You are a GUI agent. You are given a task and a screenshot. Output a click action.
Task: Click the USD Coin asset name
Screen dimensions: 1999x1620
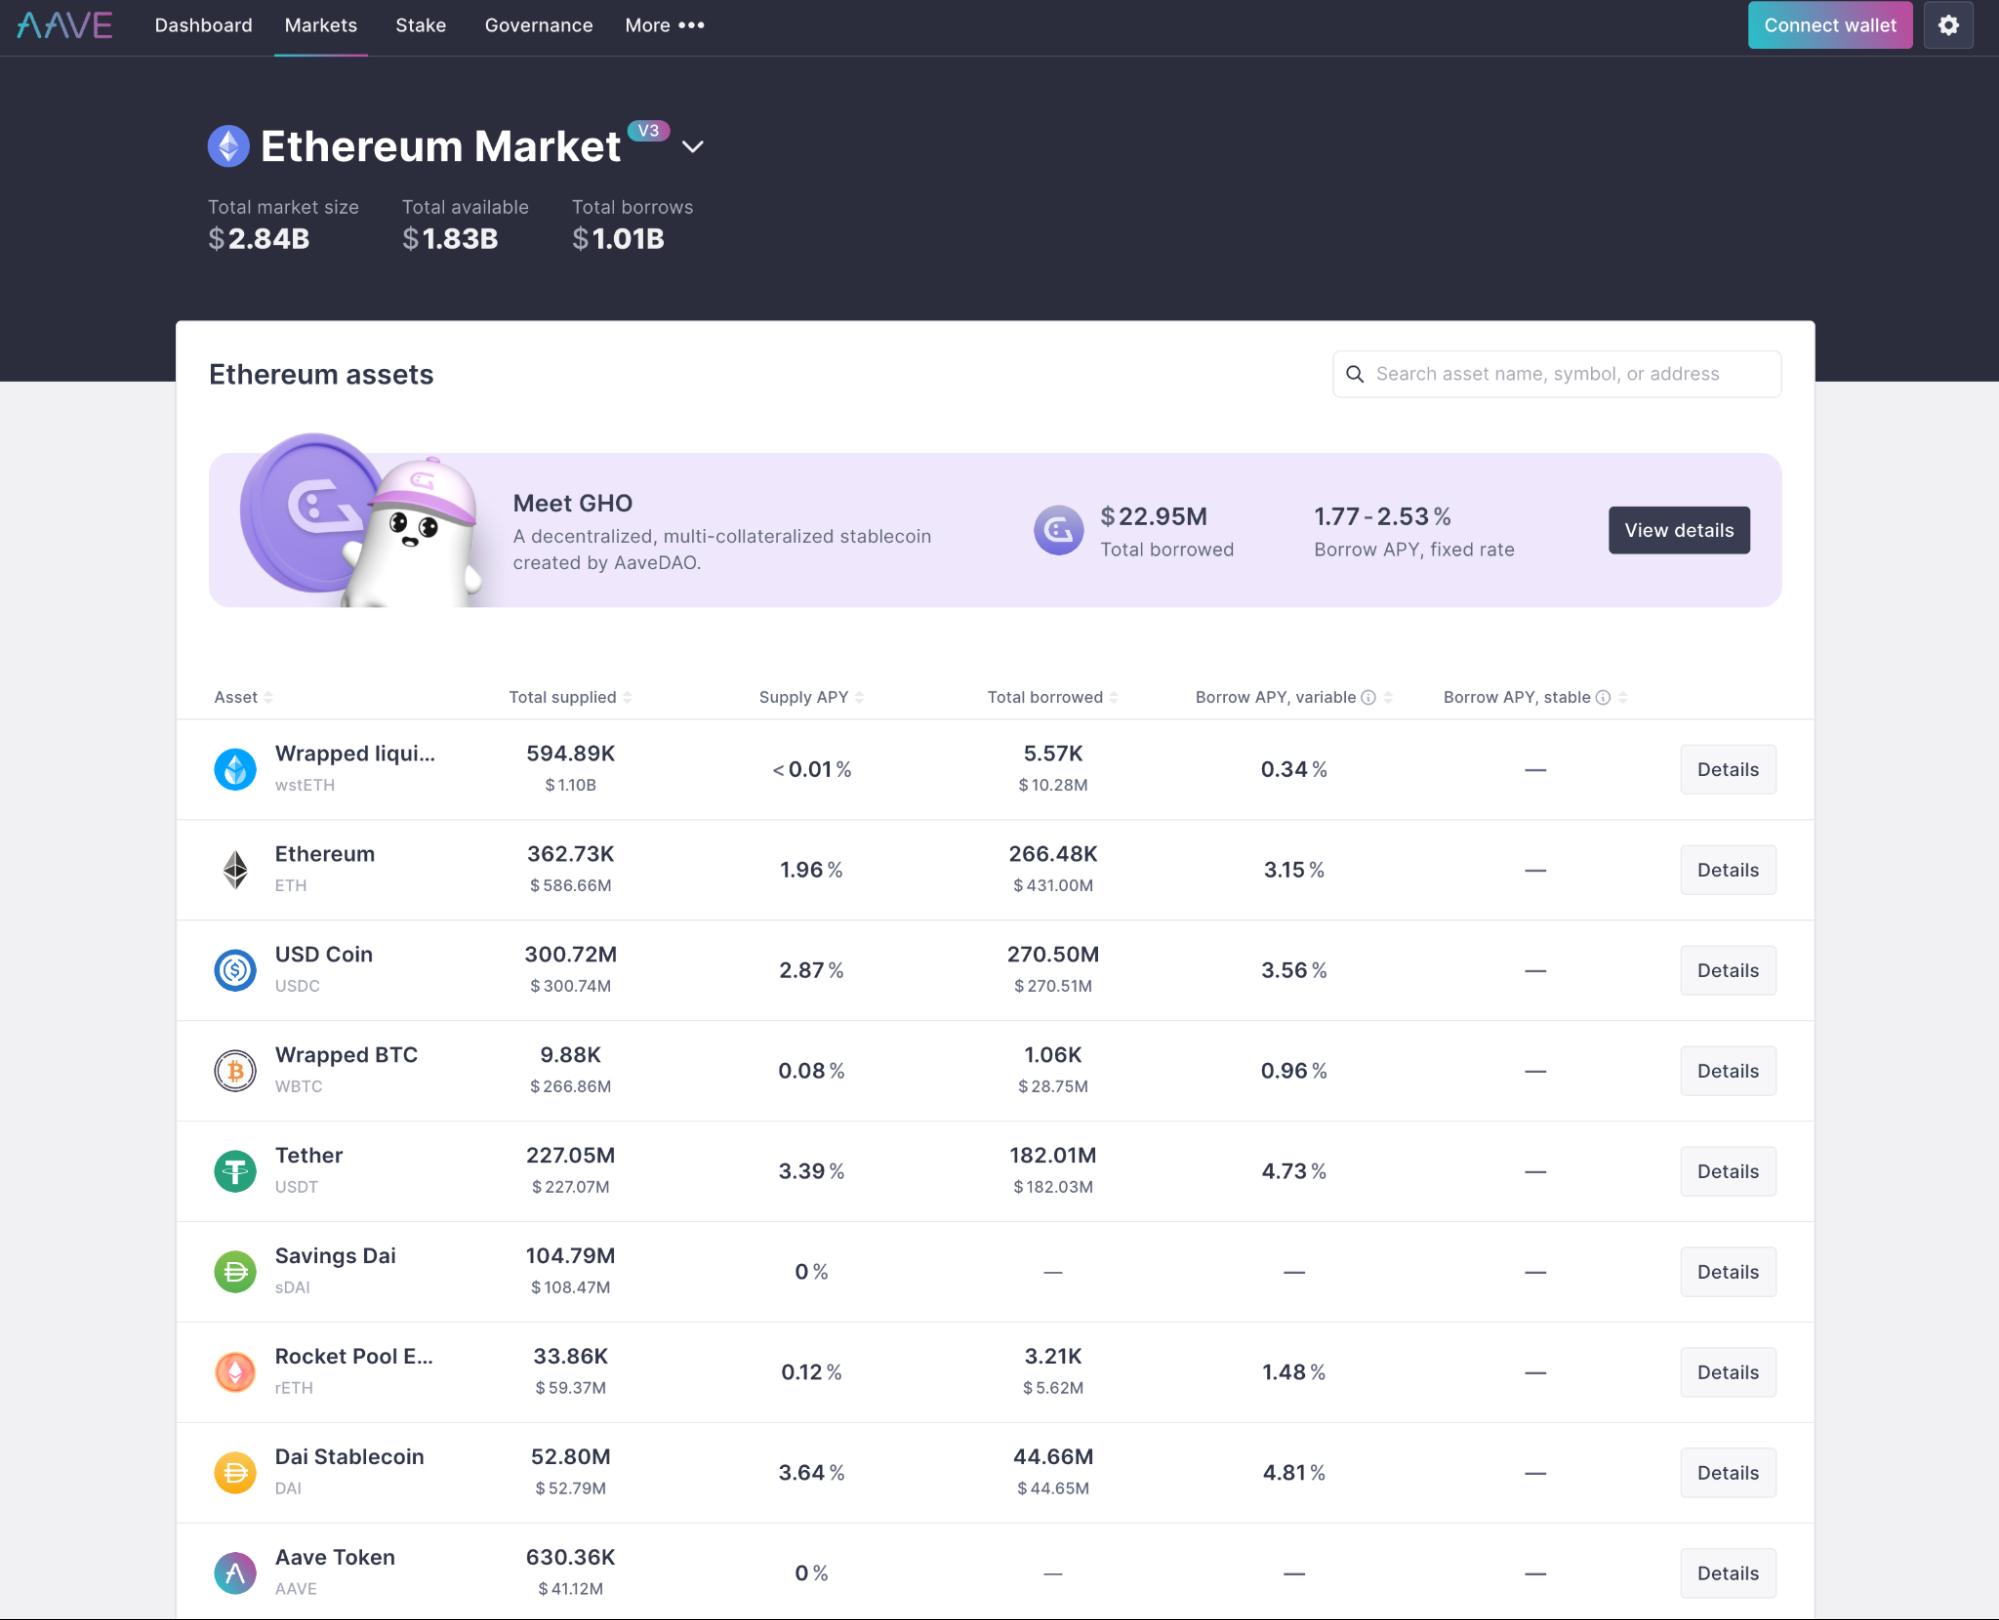click(x=324, y=954)
